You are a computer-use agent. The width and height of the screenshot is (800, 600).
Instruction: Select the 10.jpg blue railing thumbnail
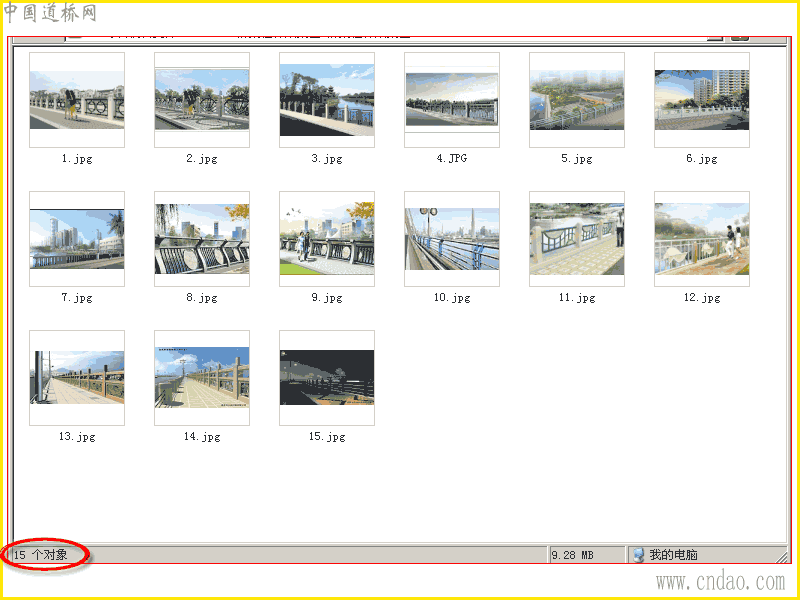click(452, 239)
